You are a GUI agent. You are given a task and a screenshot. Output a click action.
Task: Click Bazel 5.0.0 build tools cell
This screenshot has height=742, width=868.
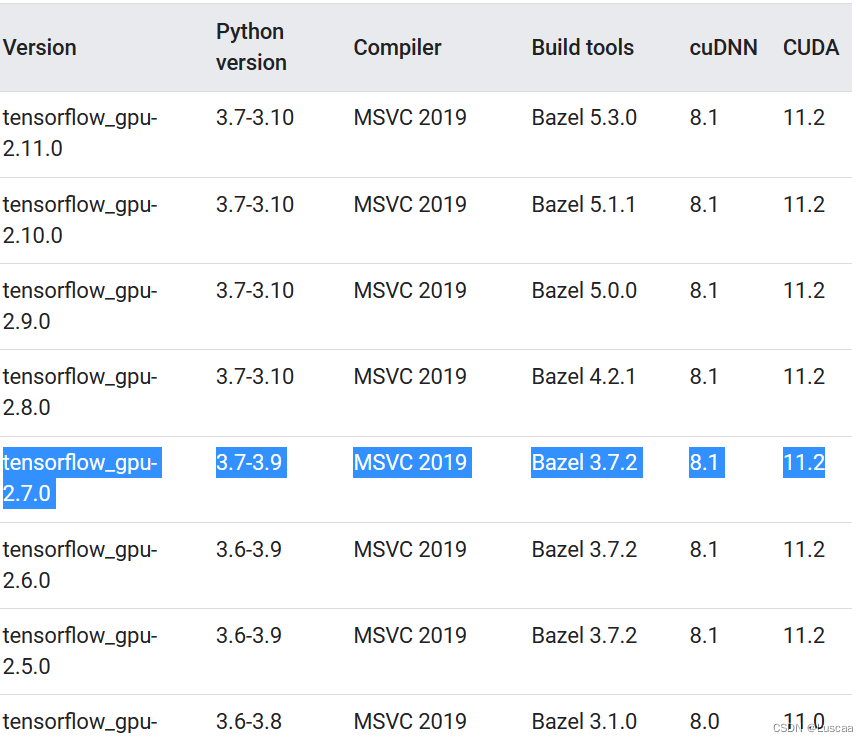pos(584,290)
